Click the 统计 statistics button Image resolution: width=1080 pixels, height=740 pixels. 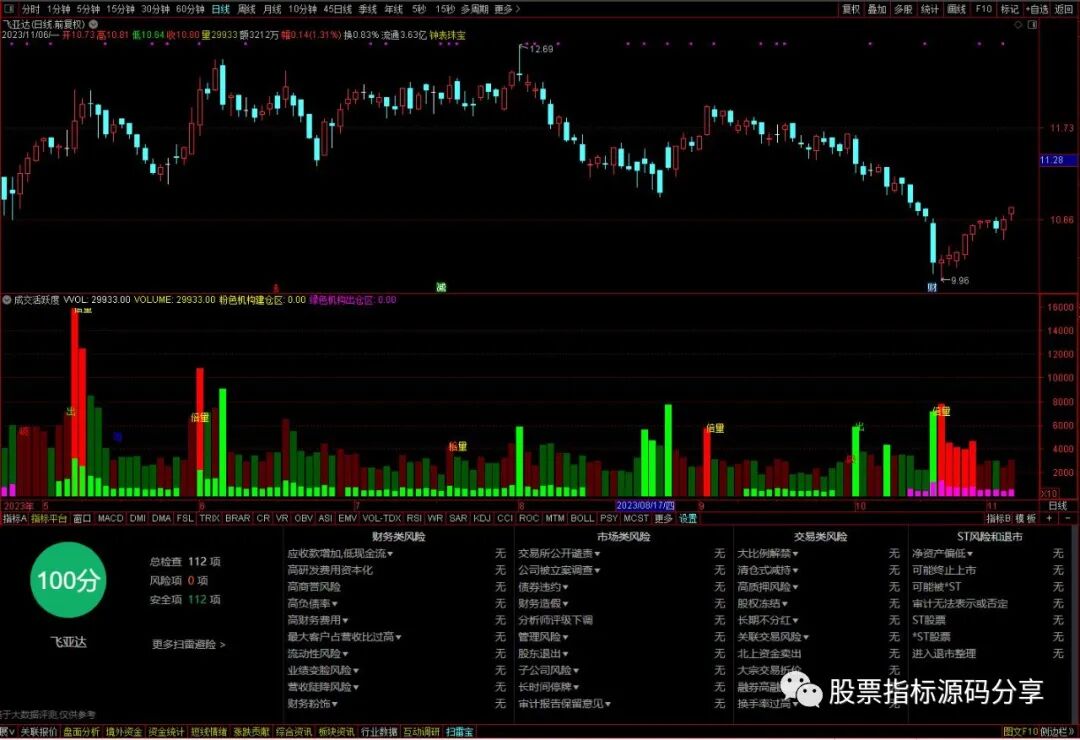(x=929, y=9)
